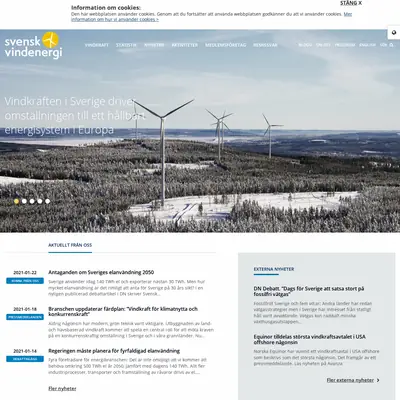Image resolution: width=400 pixels, height=400 pixels.
Task: Open the PRESSRUM link
Action: tap(345, 45)
